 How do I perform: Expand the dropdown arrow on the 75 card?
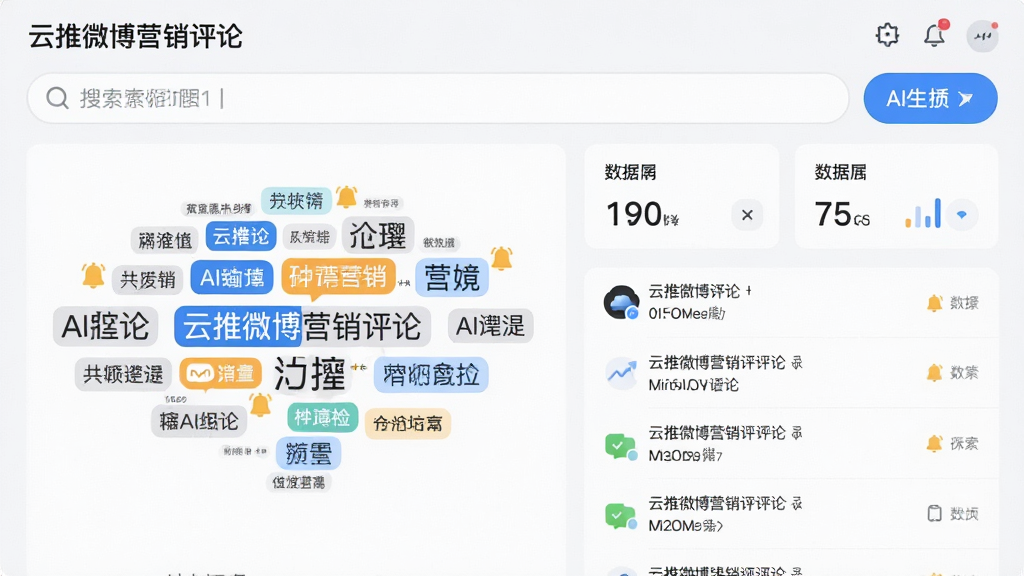(961, 214)
